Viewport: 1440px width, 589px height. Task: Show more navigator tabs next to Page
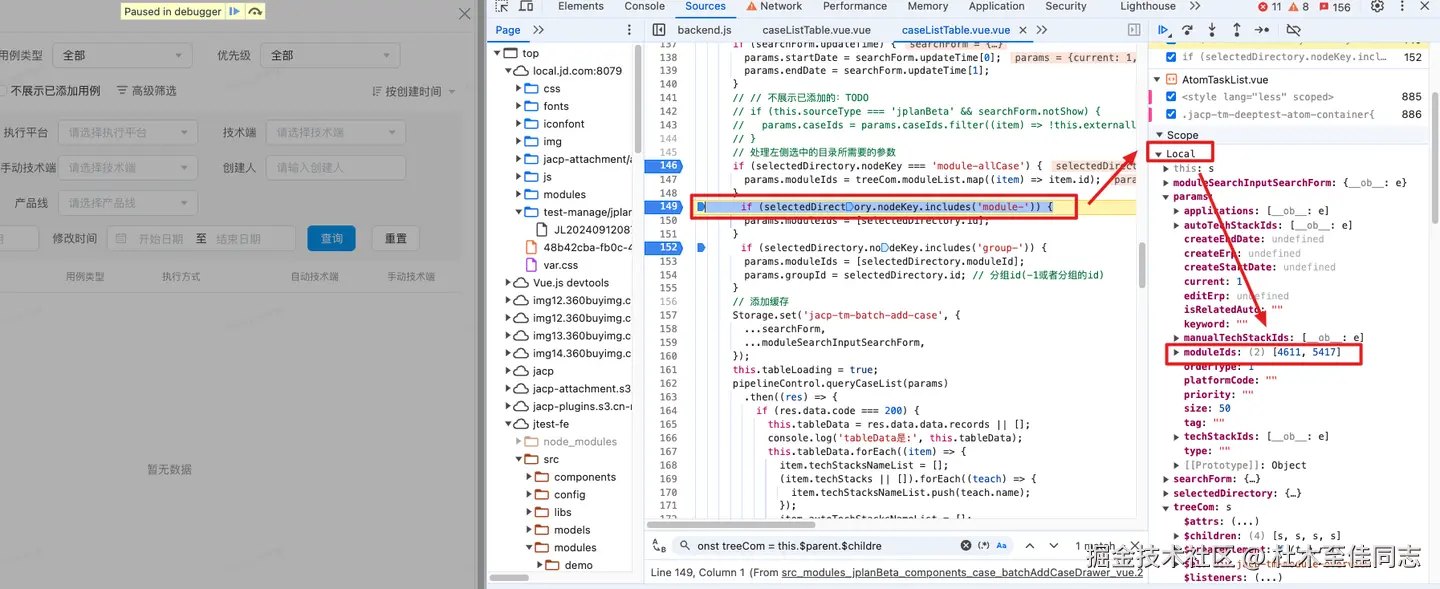point(538,30)
